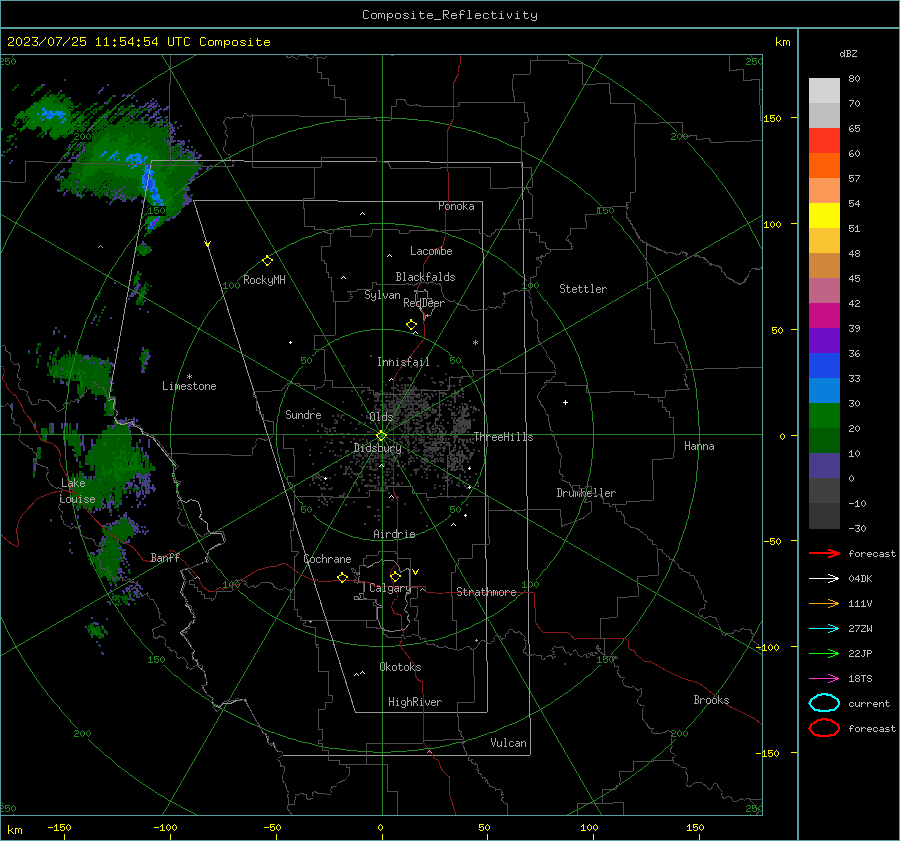Viewport: 900px width, 841px height.
Task: Click the 60 dBZ red color swatch
Action: coord(824,141)
